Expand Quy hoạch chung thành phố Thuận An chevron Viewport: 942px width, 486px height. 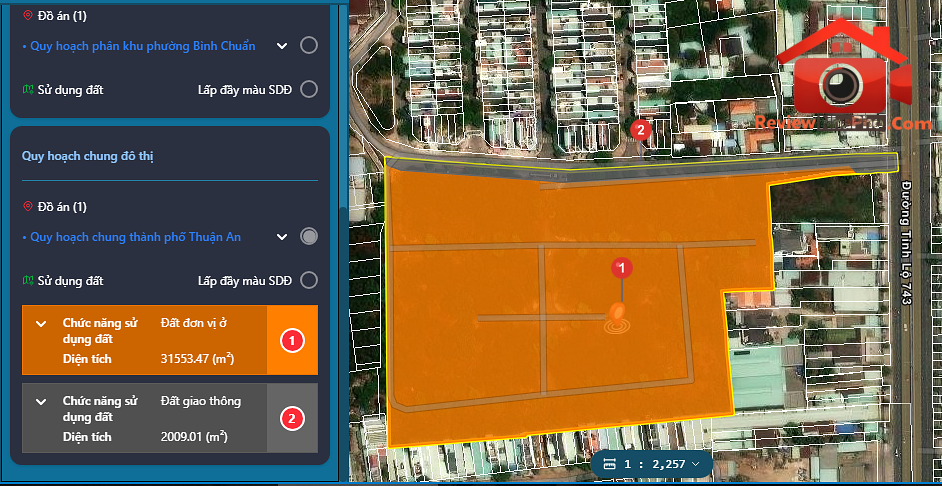click(282, 237)
